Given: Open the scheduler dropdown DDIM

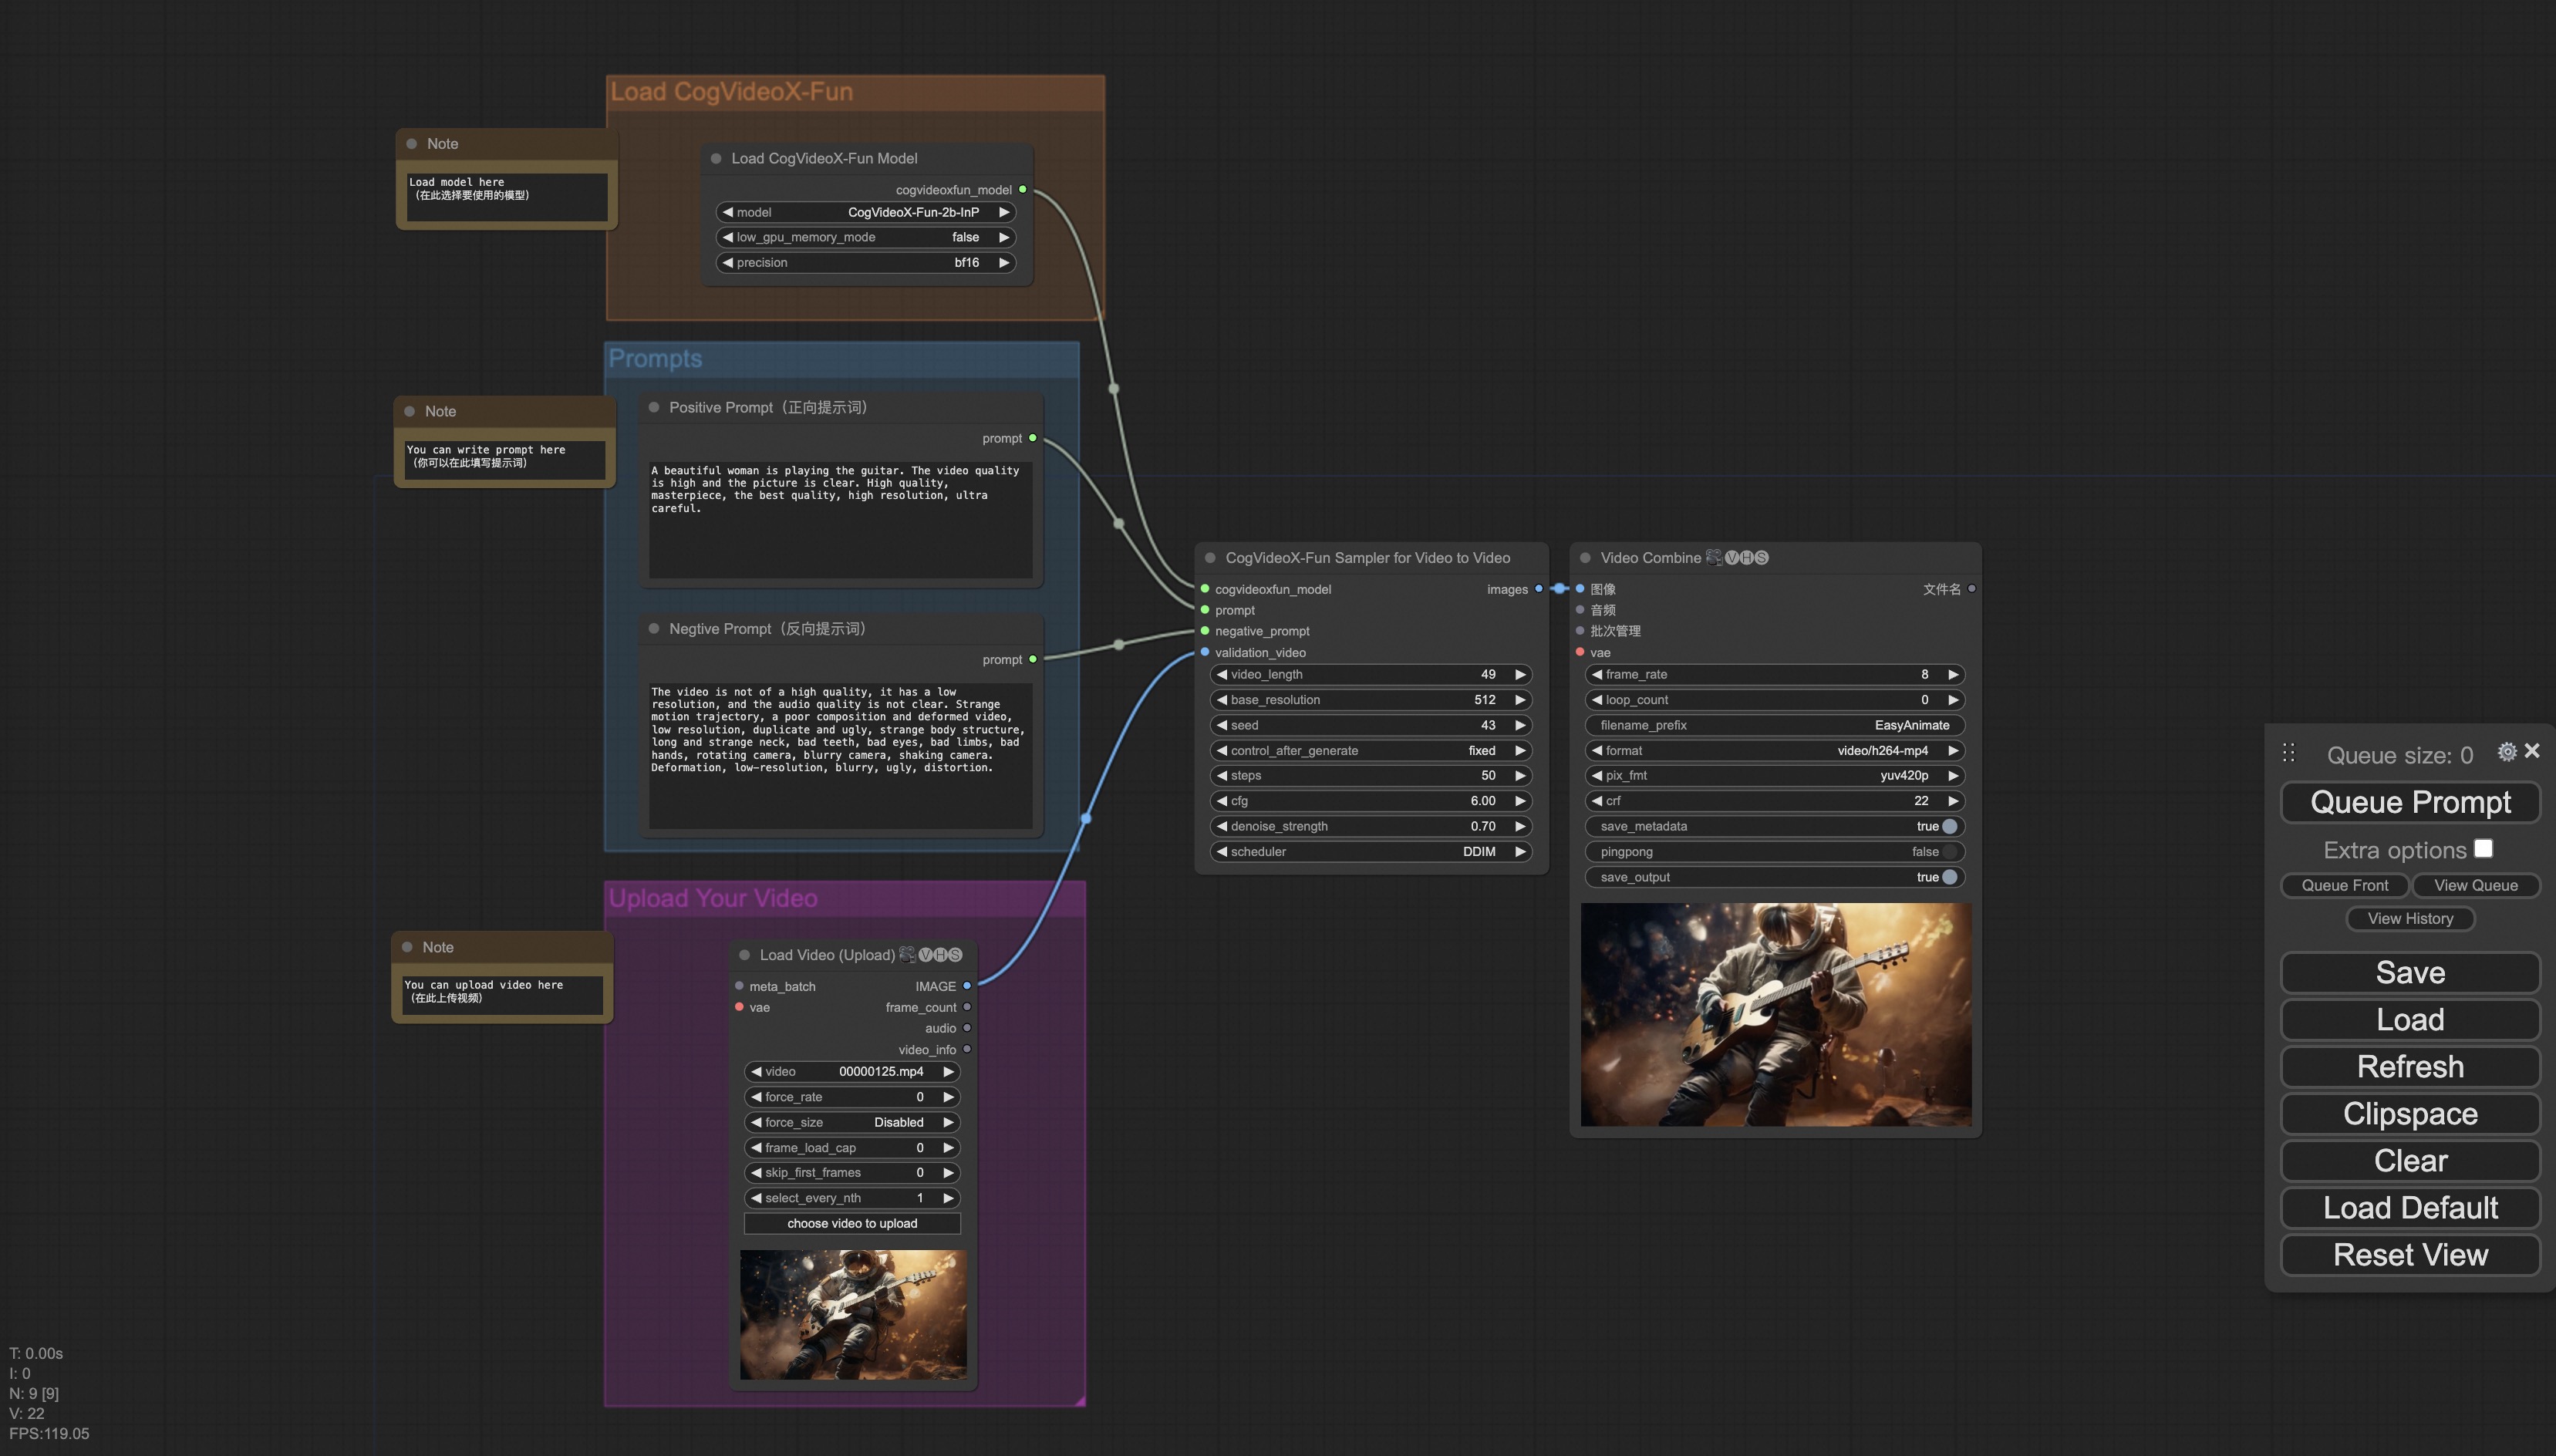Looking at the screenshot, I should pyautogui.click(x=1371, y=852).
